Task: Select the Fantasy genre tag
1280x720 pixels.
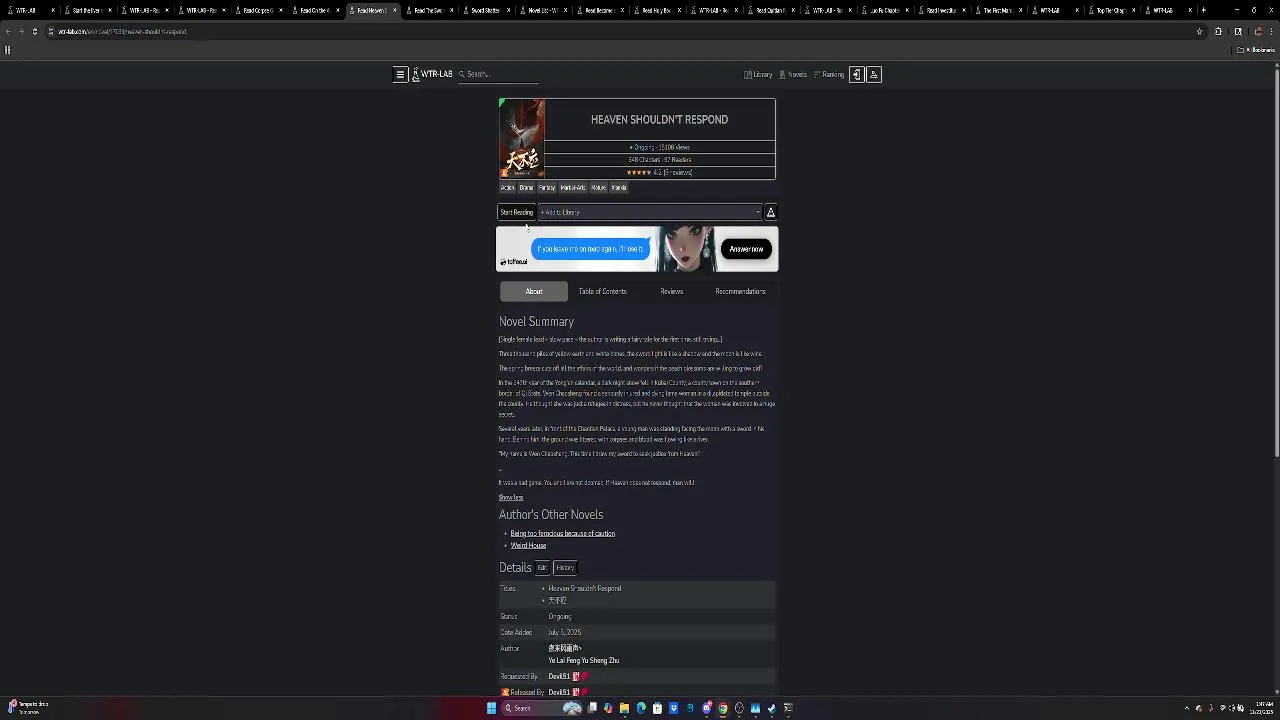Action: [547, 188]
